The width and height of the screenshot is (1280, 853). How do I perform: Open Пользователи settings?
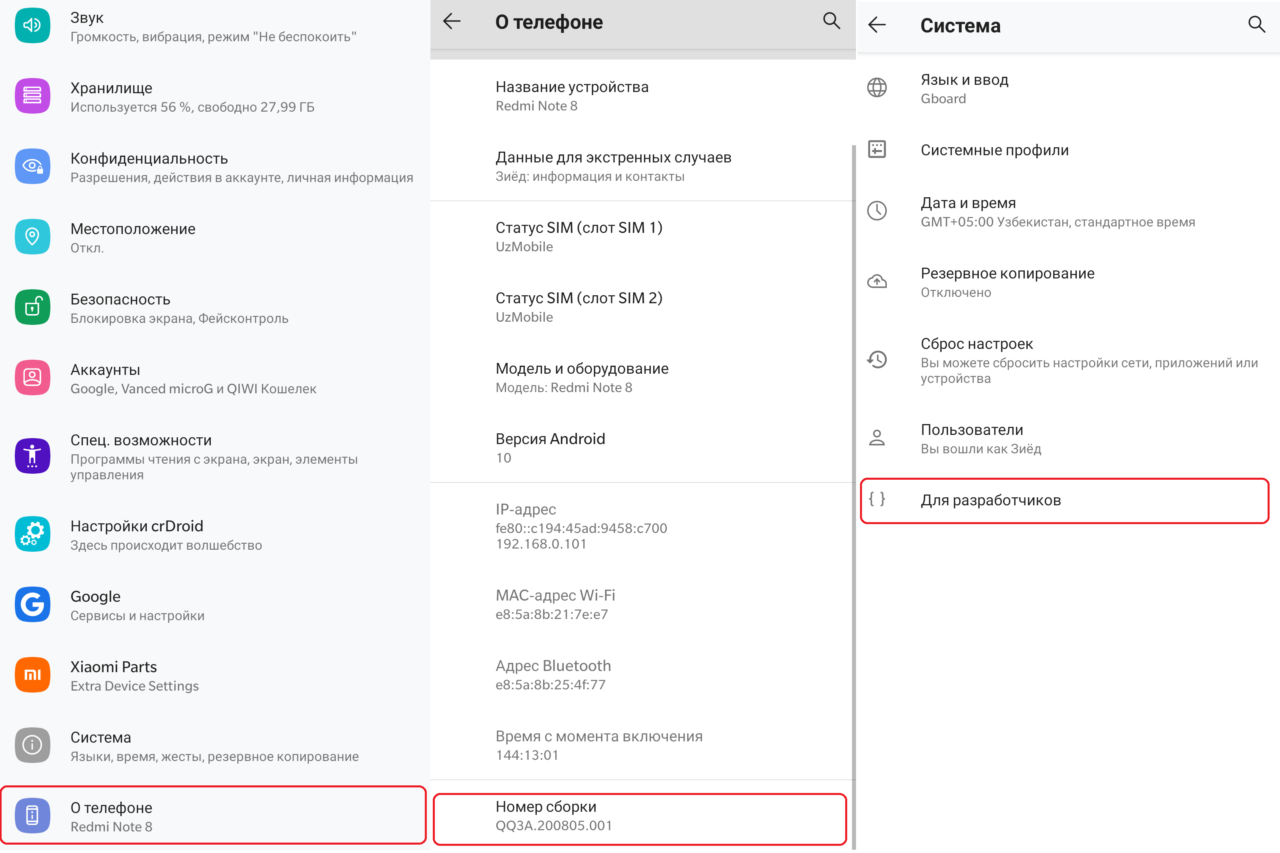coord(1068,438)
